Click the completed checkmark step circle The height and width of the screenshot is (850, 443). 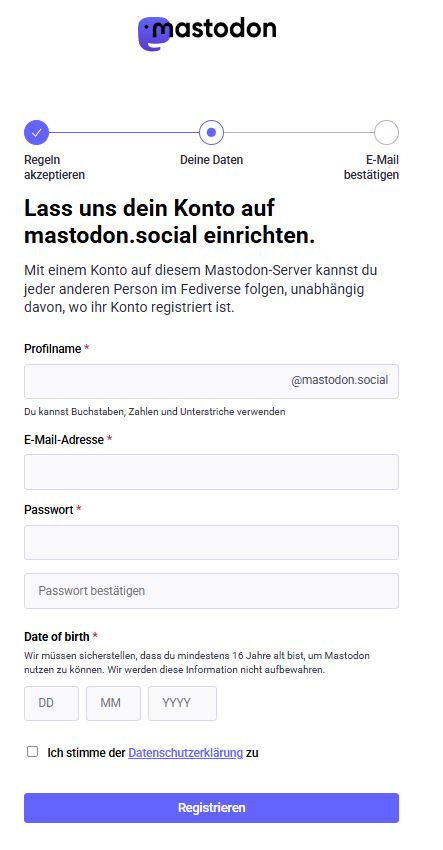click(x=36, y=132)
